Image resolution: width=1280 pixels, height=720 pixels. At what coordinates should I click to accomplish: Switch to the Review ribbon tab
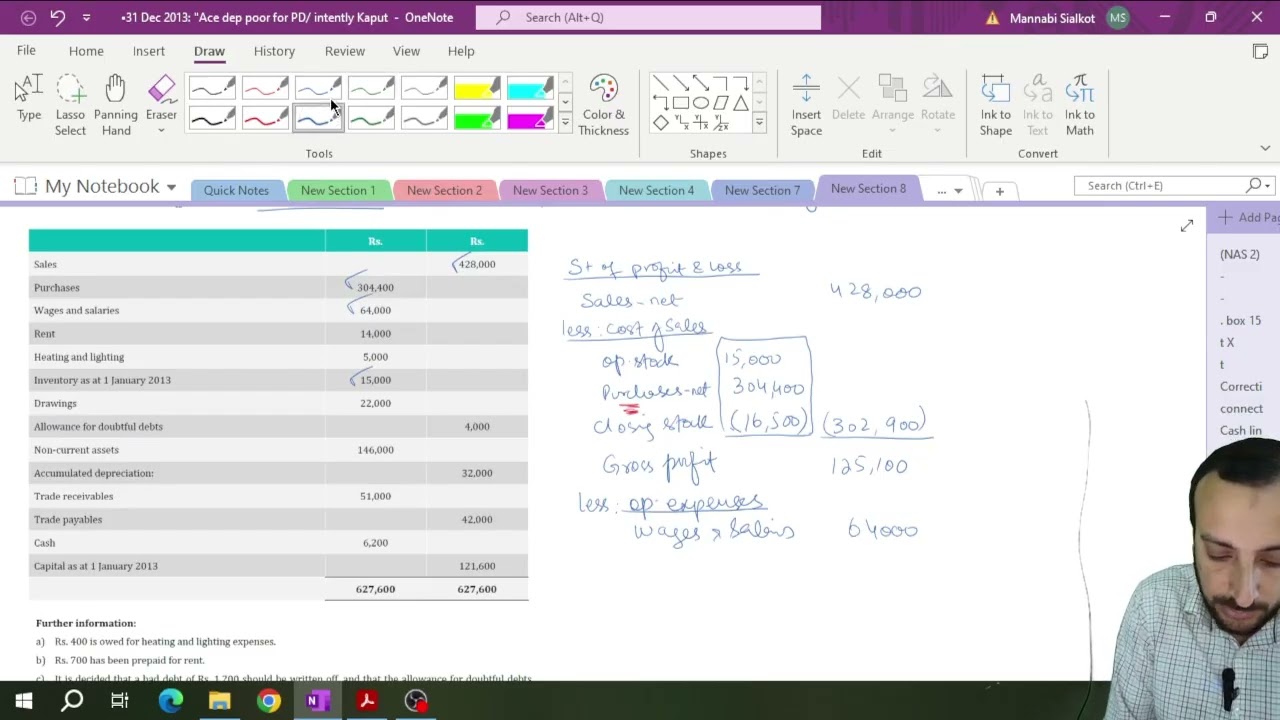tap(345, 51)
